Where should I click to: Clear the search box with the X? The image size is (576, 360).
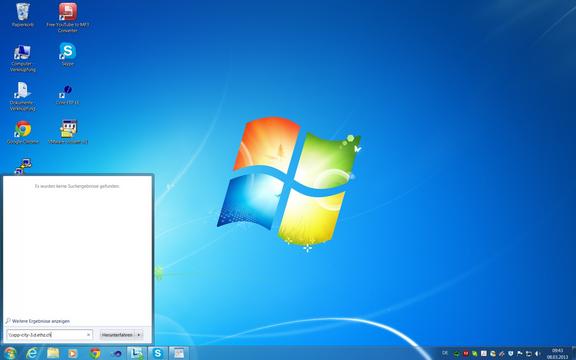pos(88,335)
